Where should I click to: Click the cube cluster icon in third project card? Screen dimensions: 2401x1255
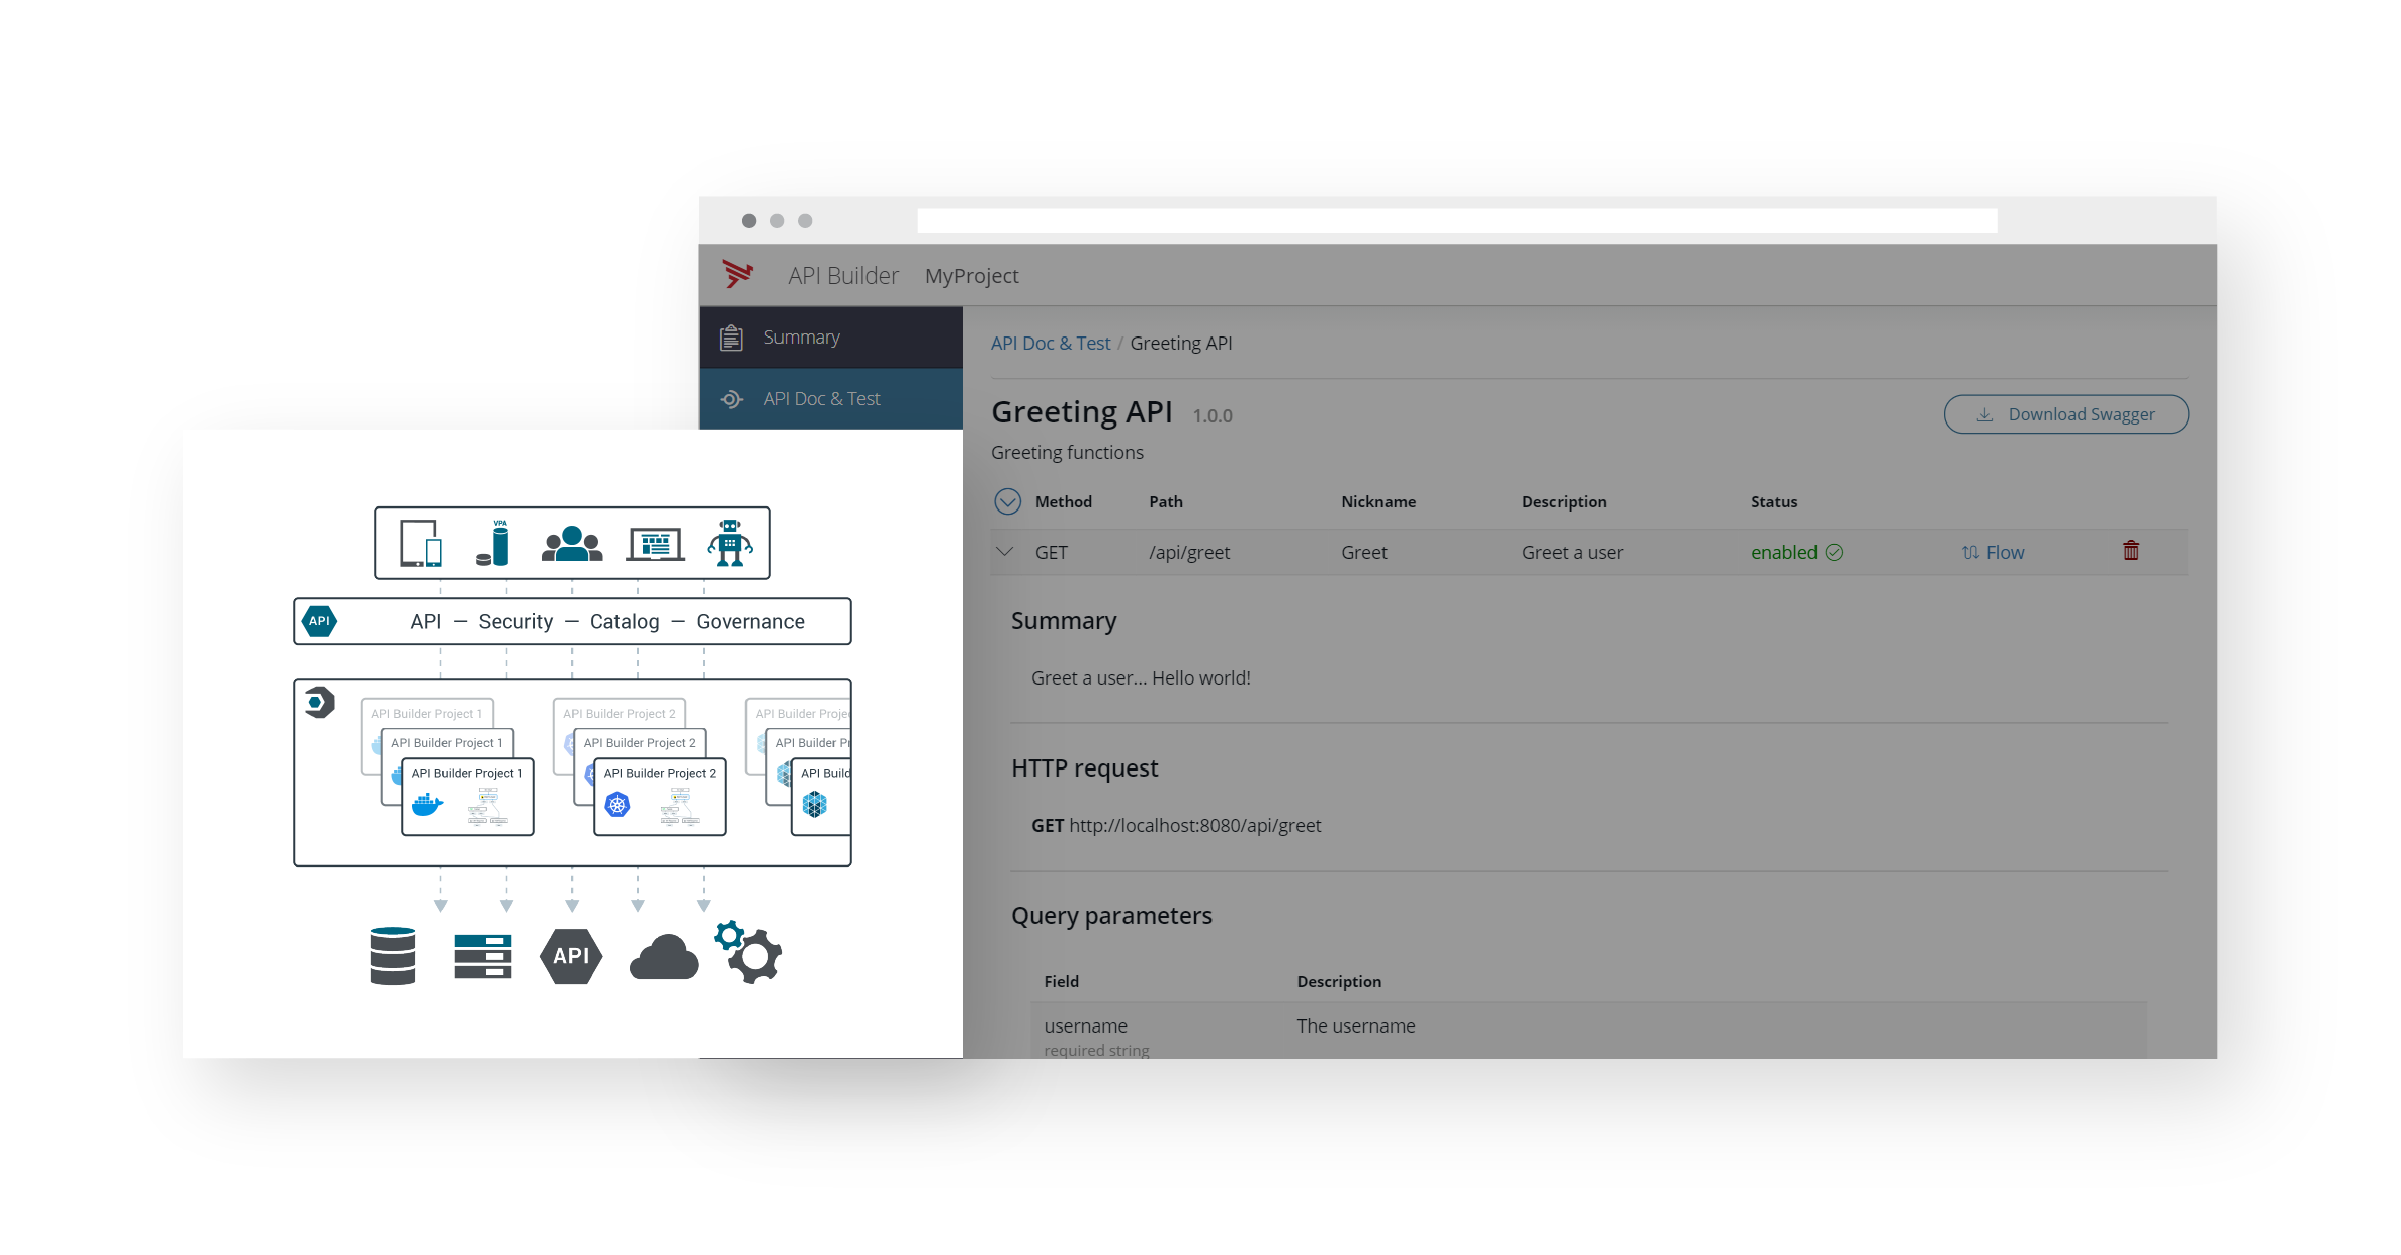click(x=815, y=805)
